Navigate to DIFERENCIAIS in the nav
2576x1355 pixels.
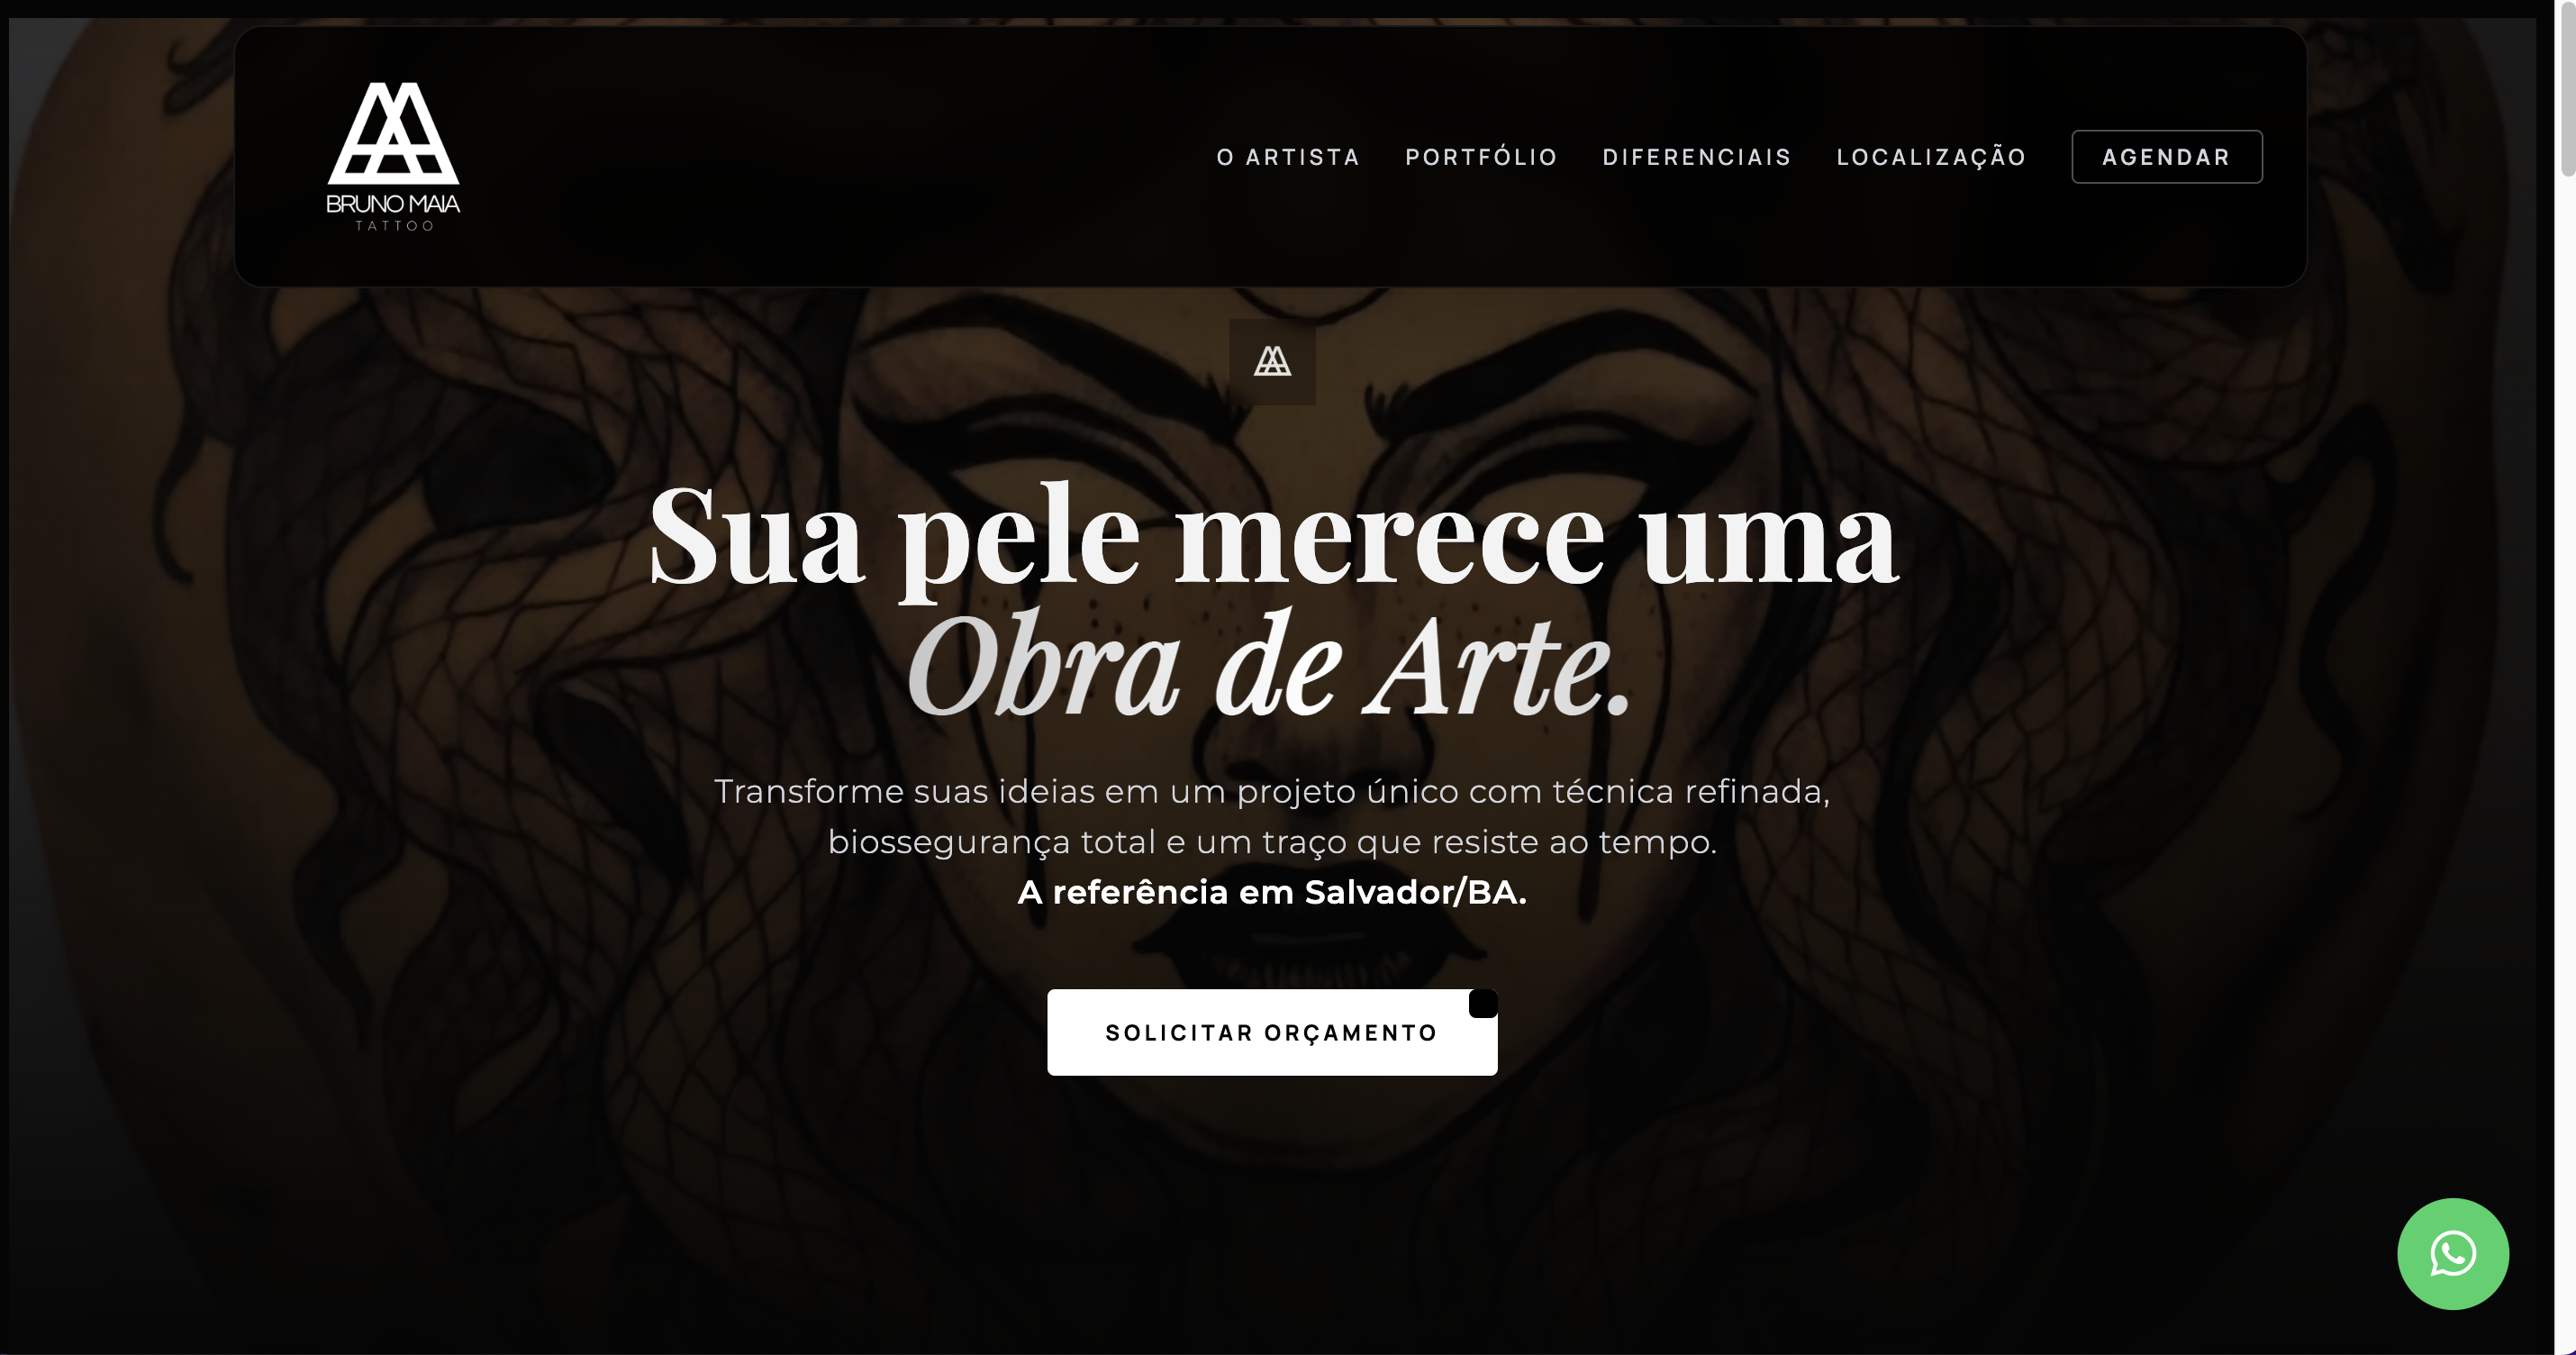tap(1697, 157)
